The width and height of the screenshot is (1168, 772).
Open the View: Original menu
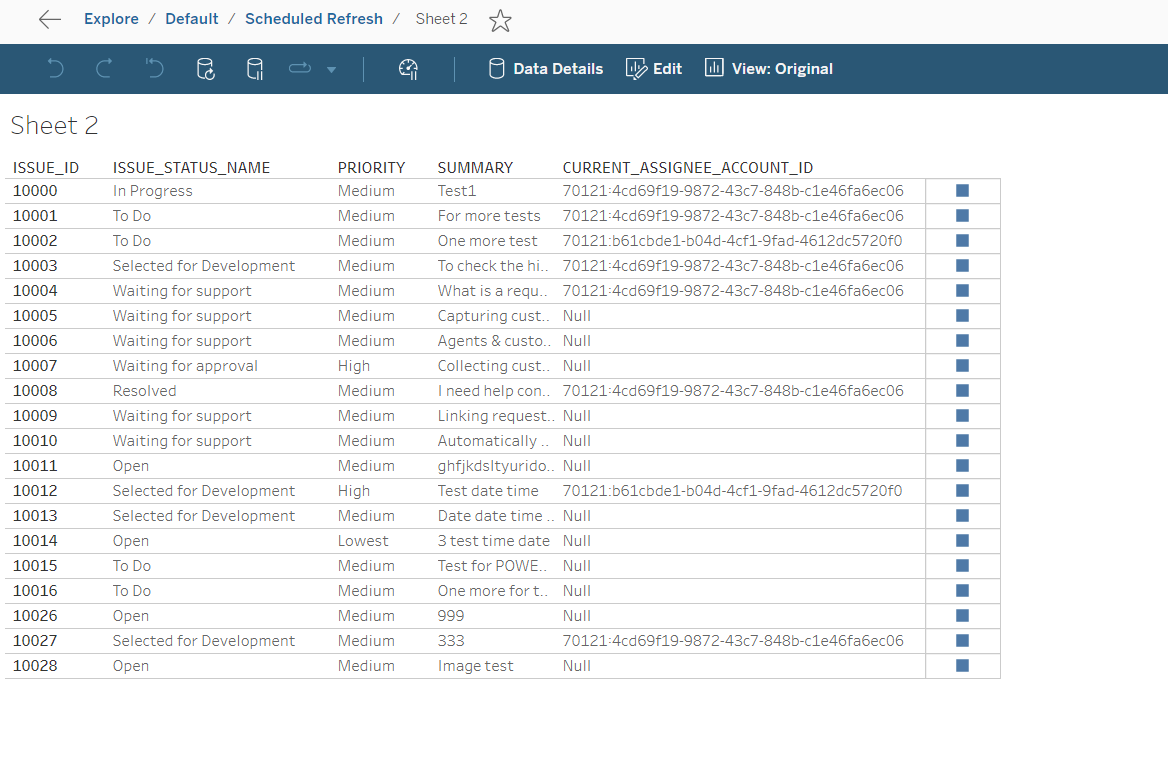click(769, 69)
